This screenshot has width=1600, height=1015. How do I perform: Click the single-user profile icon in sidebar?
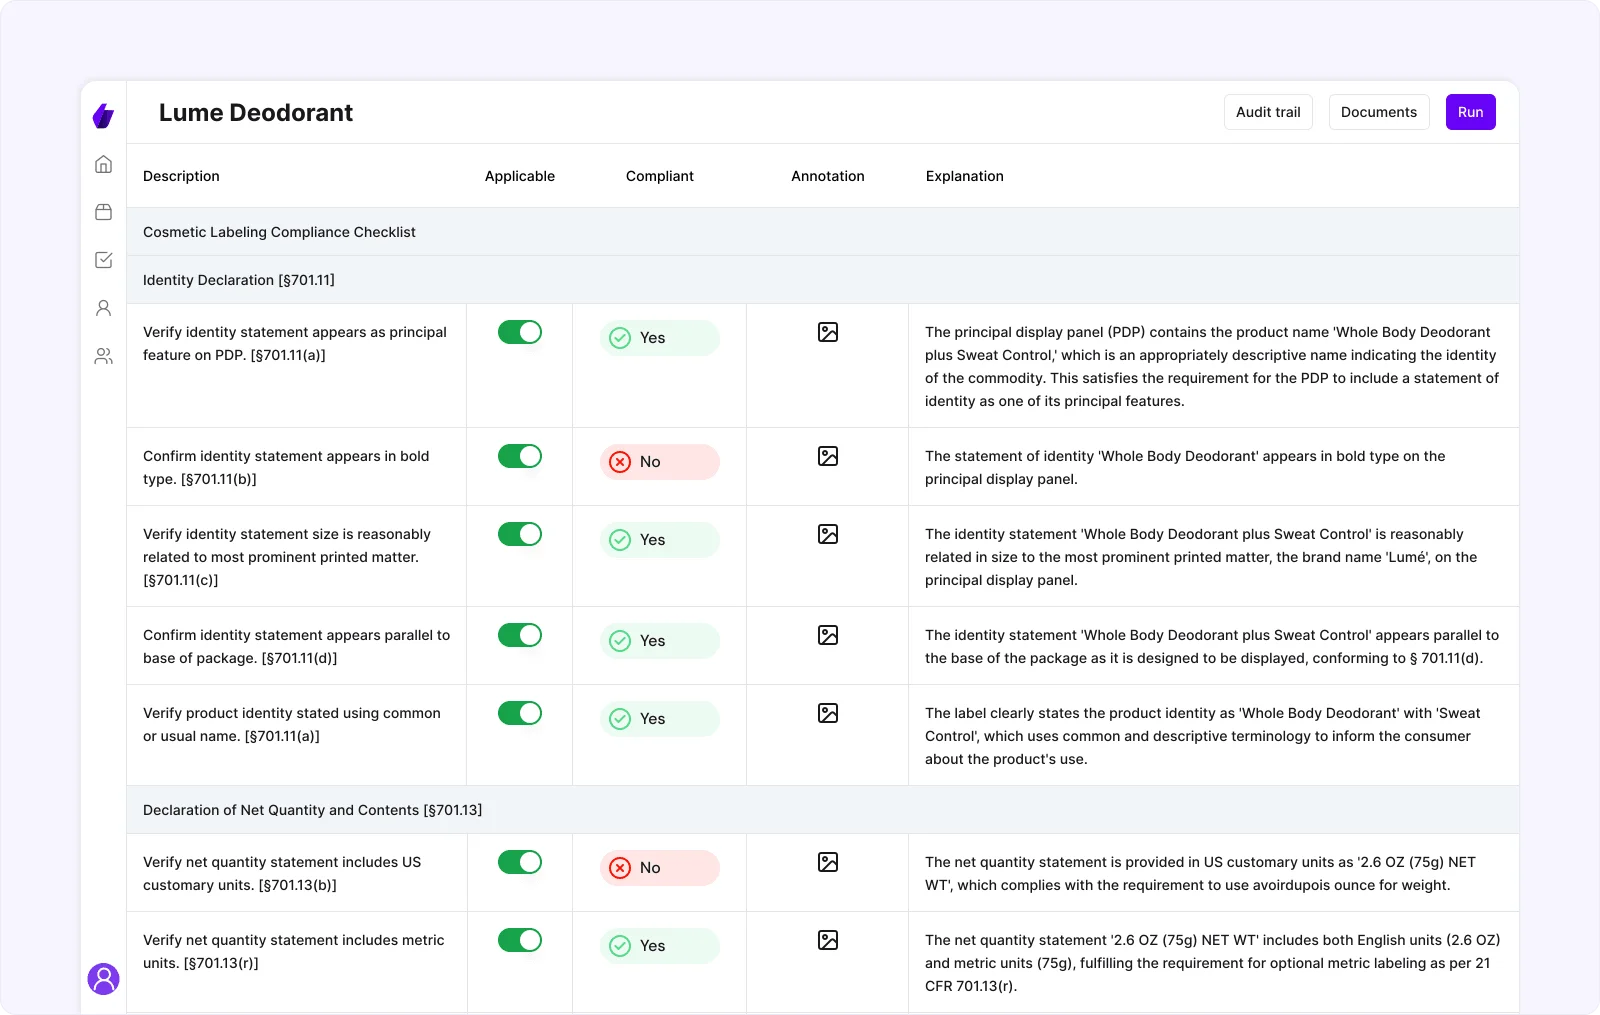103,308
